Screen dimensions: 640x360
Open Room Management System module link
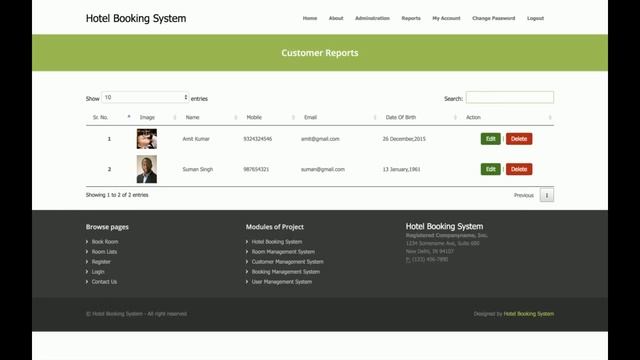click(x=283, y=252)
